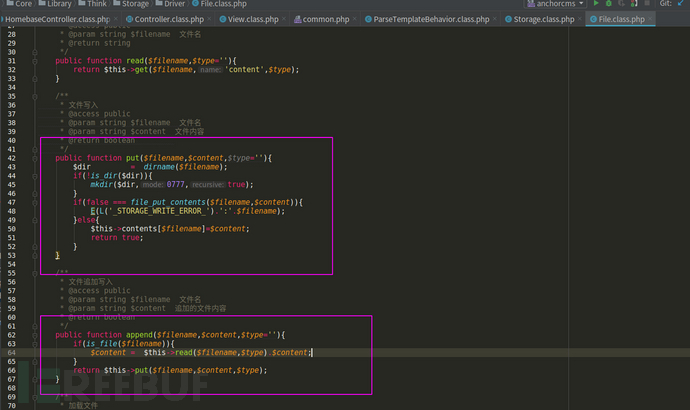Image resolution: width=690 pixels, height=410 pixels.
Task: Click 'return true;' on line 51
Action: [117, 238]
